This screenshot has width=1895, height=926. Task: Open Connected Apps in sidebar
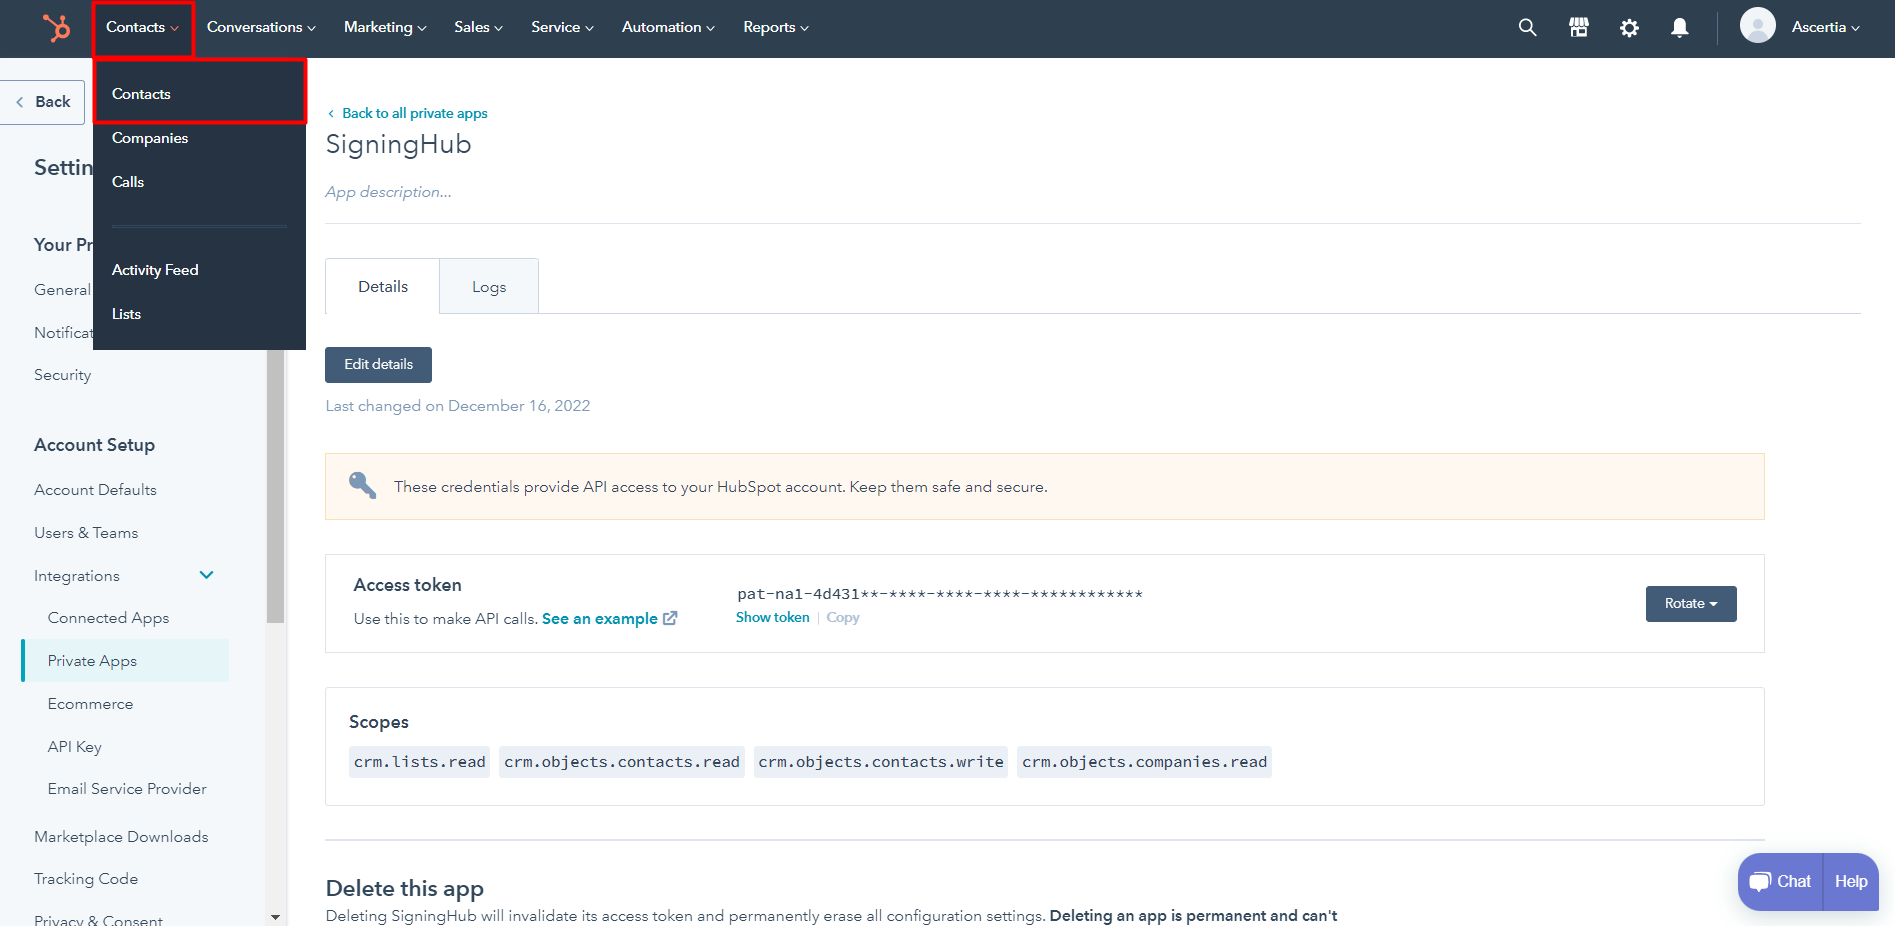108,618
